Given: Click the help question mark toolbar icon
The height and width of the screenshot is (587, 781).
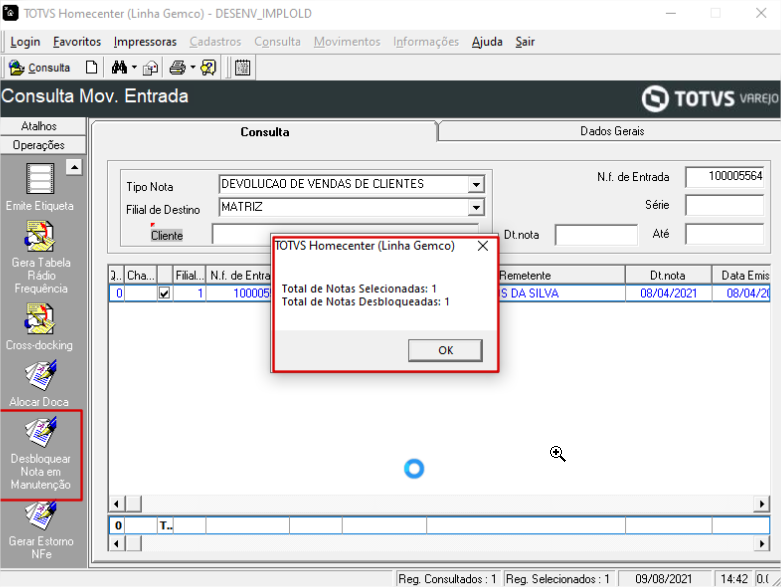Looking at the screenshot, I should [x=208, y=67].
